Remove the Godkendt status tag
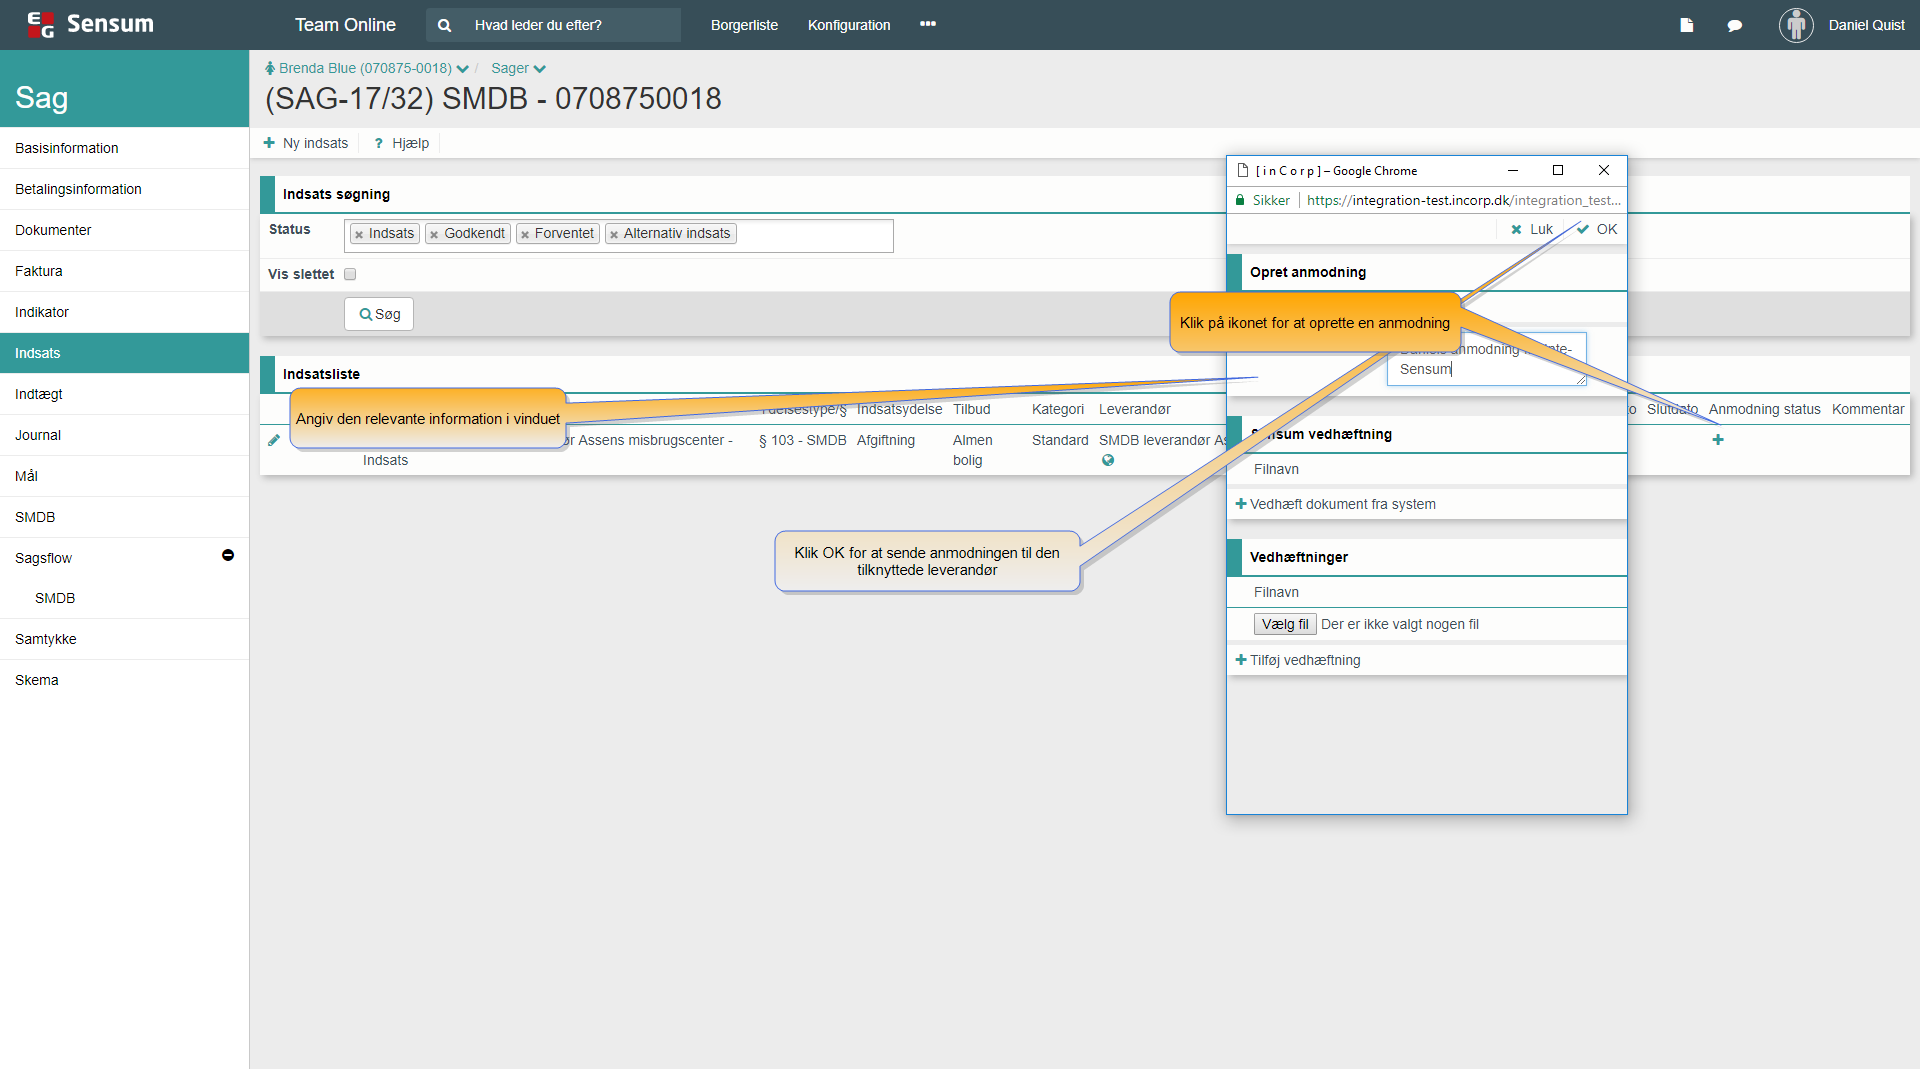 [x=434, y=235]
